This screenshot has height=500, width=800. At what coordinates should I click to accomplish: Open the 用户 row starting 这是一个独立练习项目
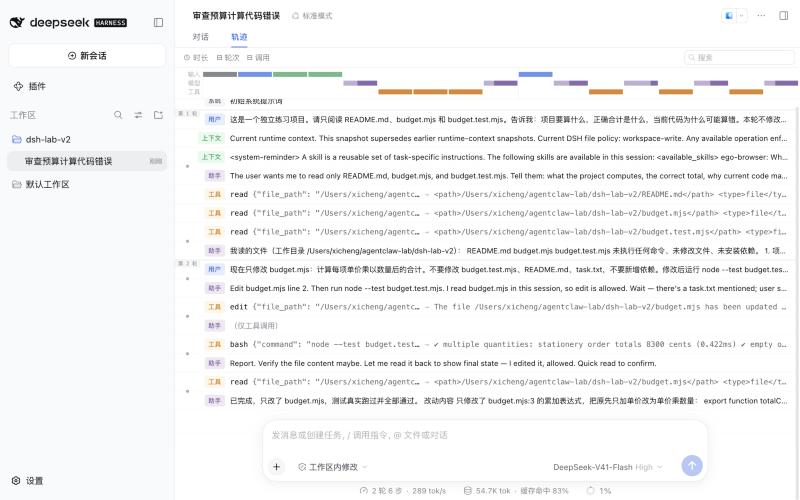pyautogui.click(x=496, y=120)
